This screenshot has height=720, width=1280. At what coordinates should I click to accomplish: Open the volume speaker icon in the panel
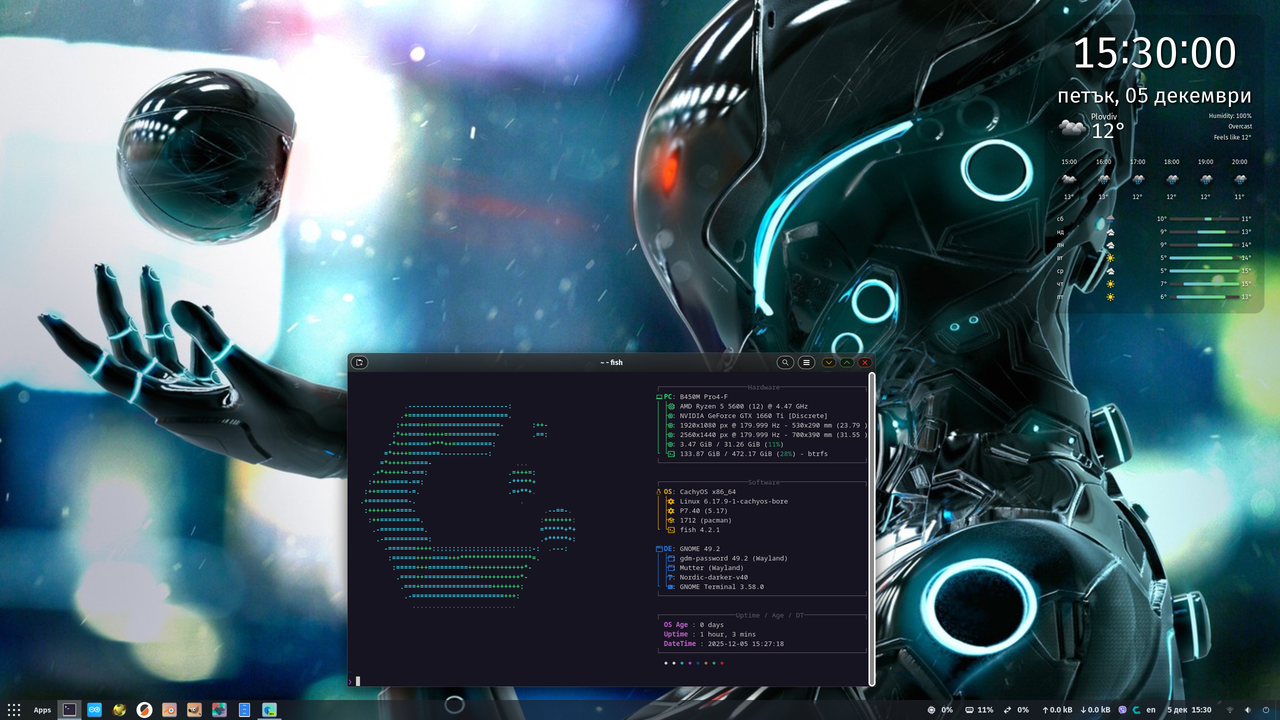[1248, 710]
